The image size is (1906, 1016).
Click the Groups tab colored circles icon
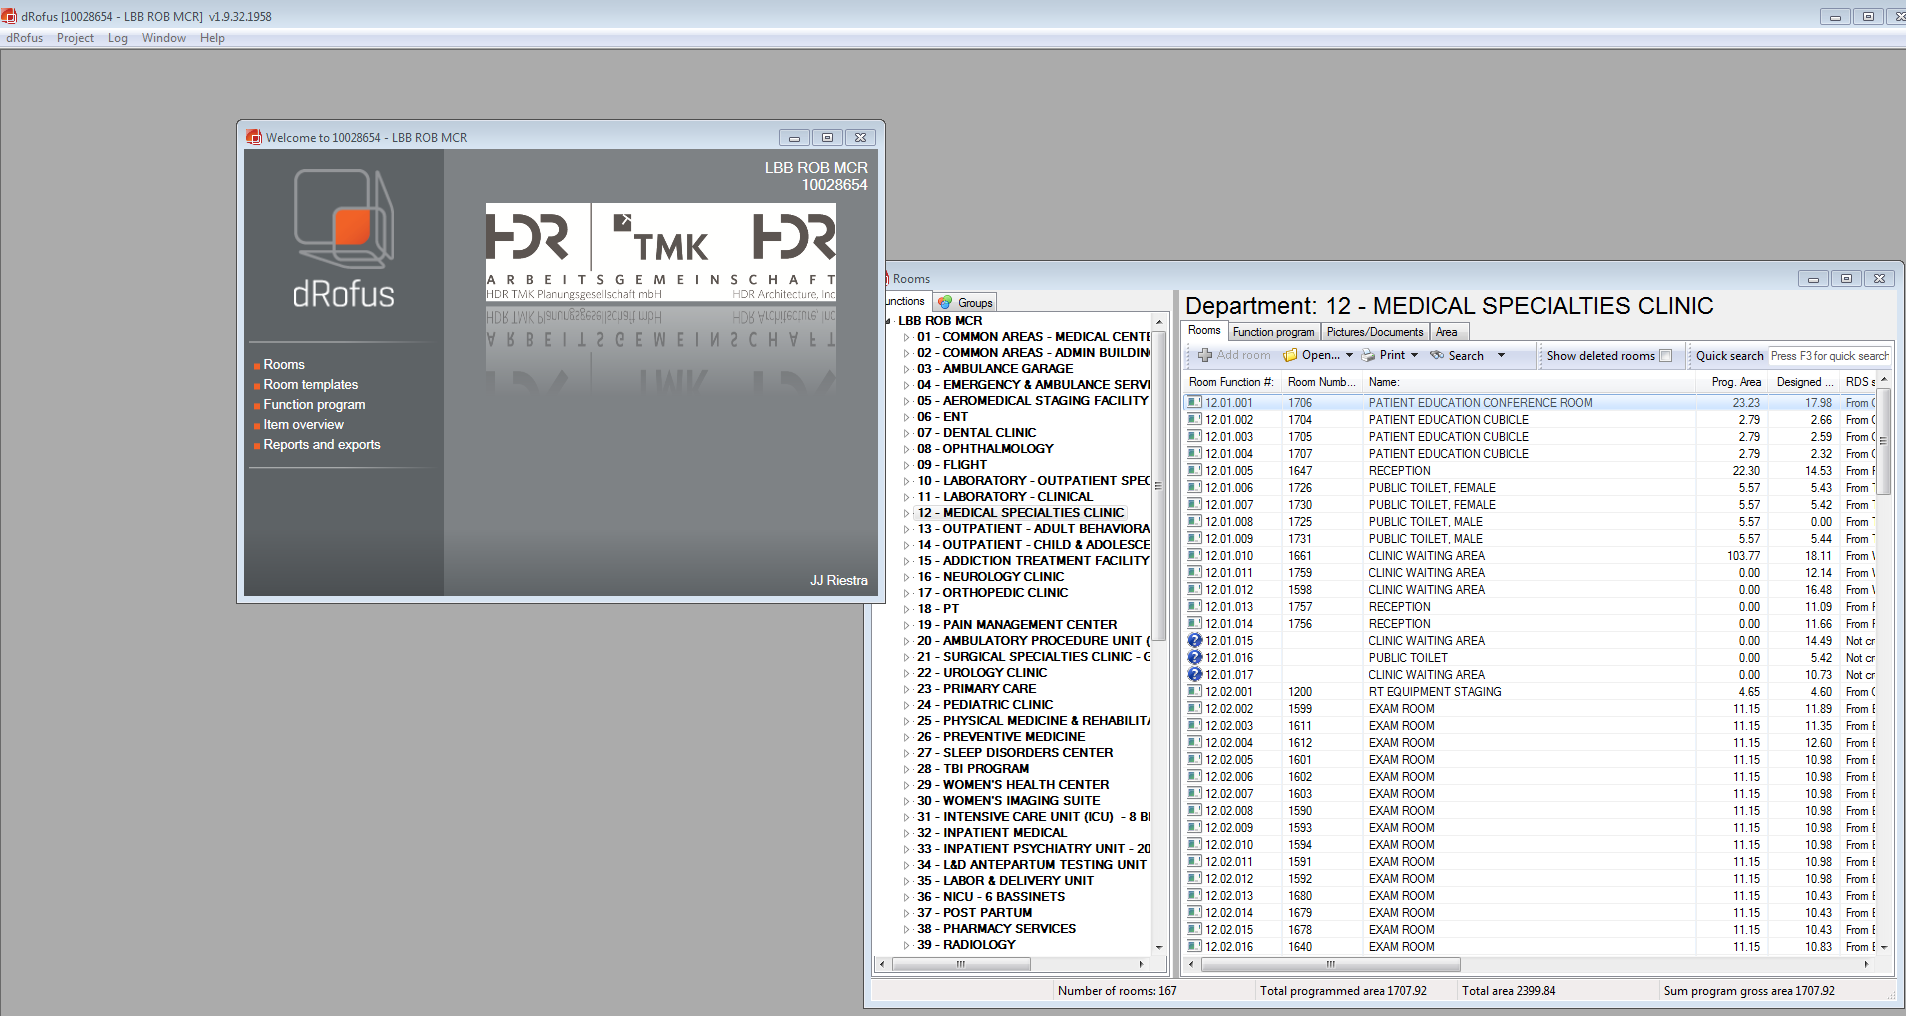coord(945,302)
